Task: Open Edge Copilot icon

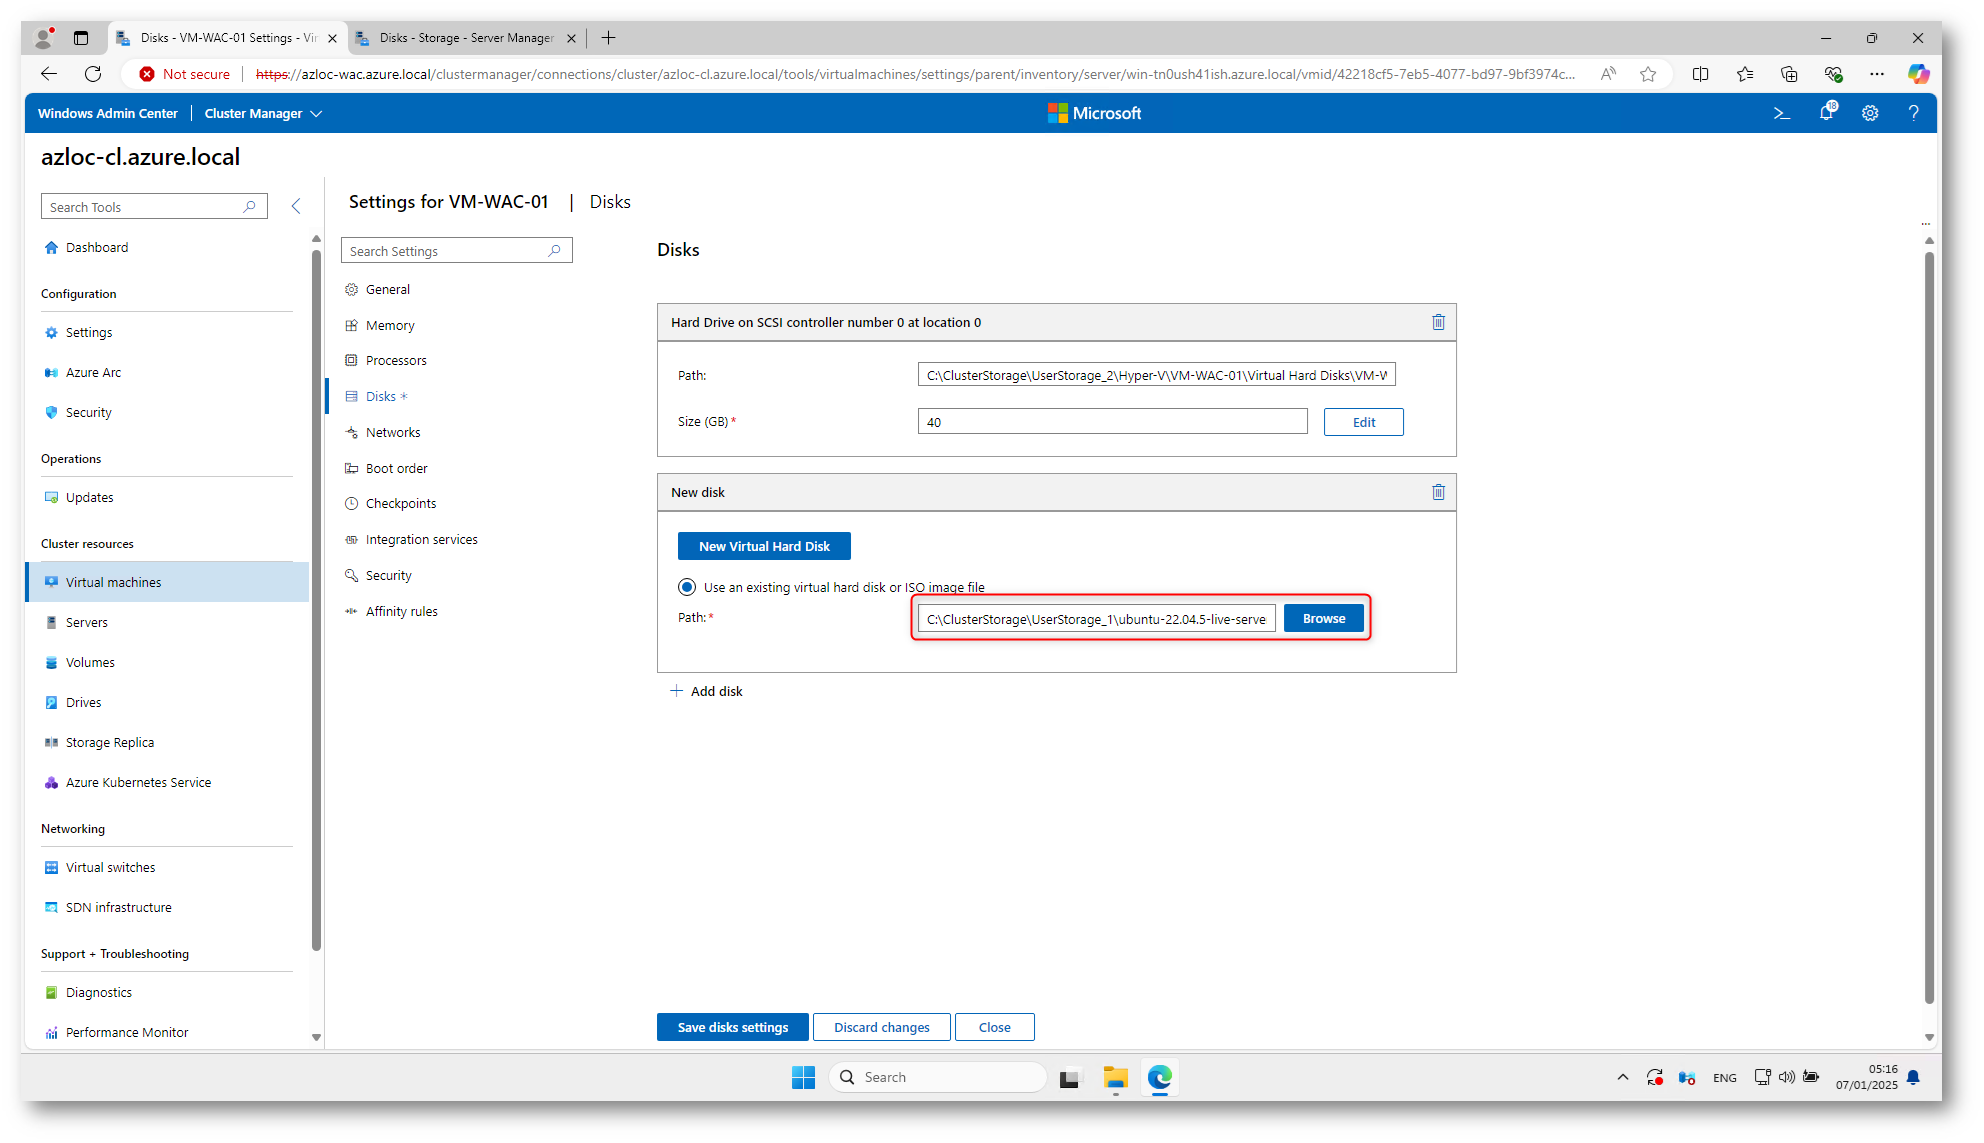Action: (x=1917, y=74)
